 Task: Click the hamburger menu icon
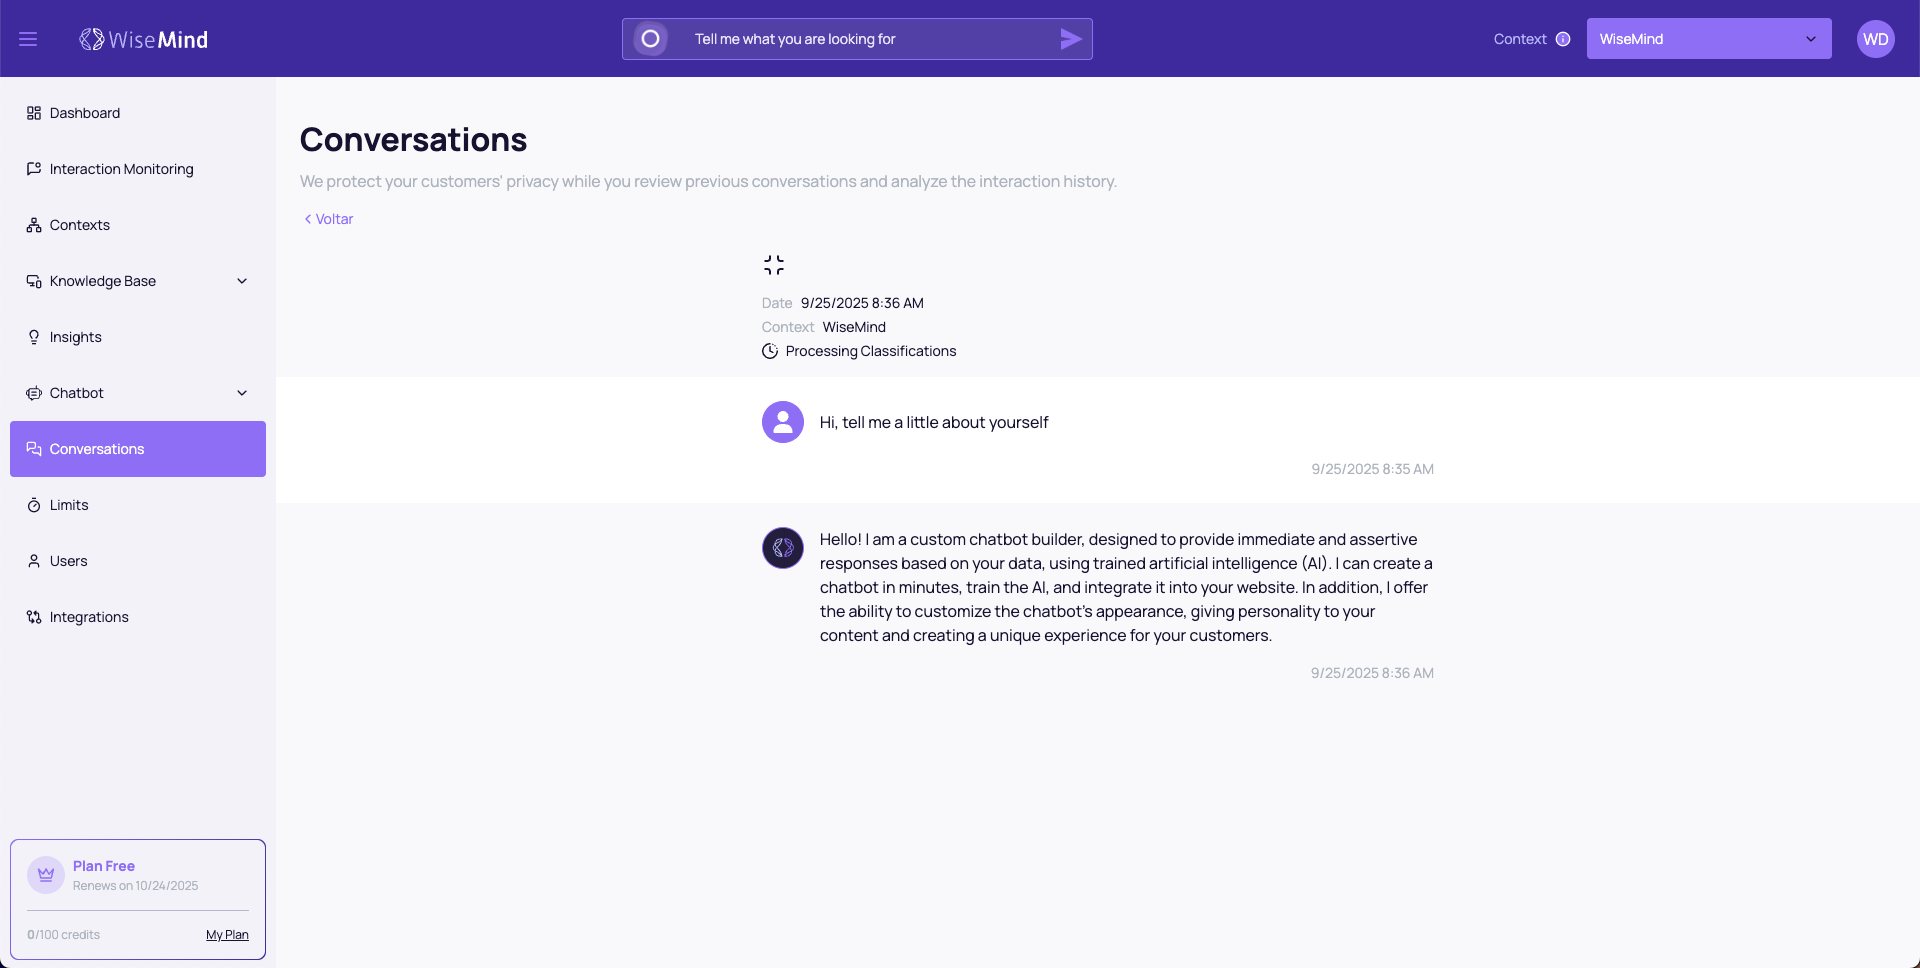pyautogui.click(x=28, y=39)
